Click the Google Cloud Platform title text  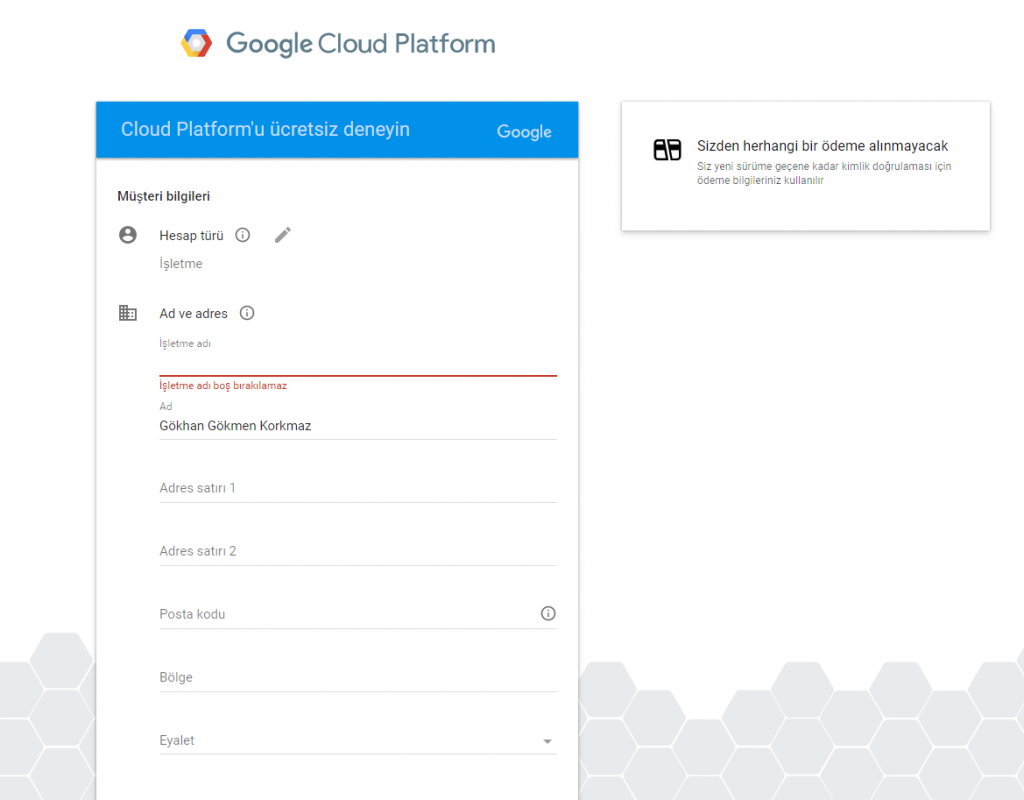coord(360,44)
